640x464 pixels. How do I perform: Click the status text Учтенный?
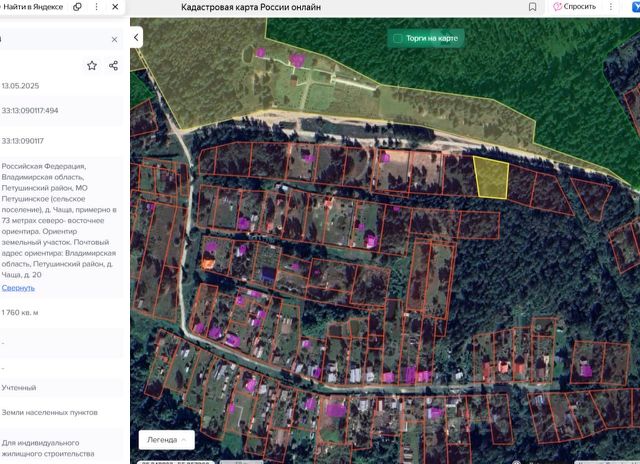(19, 388)
